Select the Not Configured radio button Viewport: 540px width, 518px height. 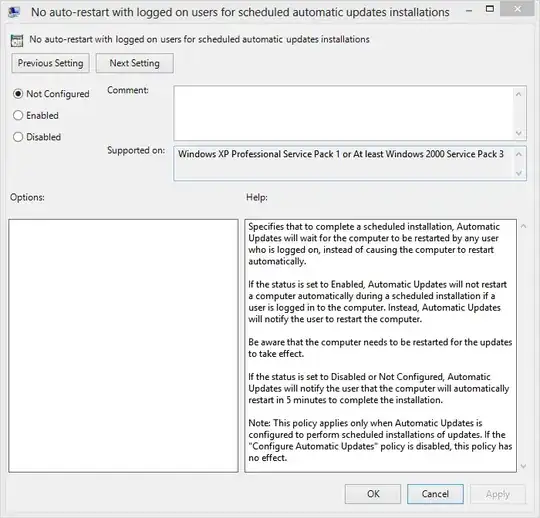18,94
